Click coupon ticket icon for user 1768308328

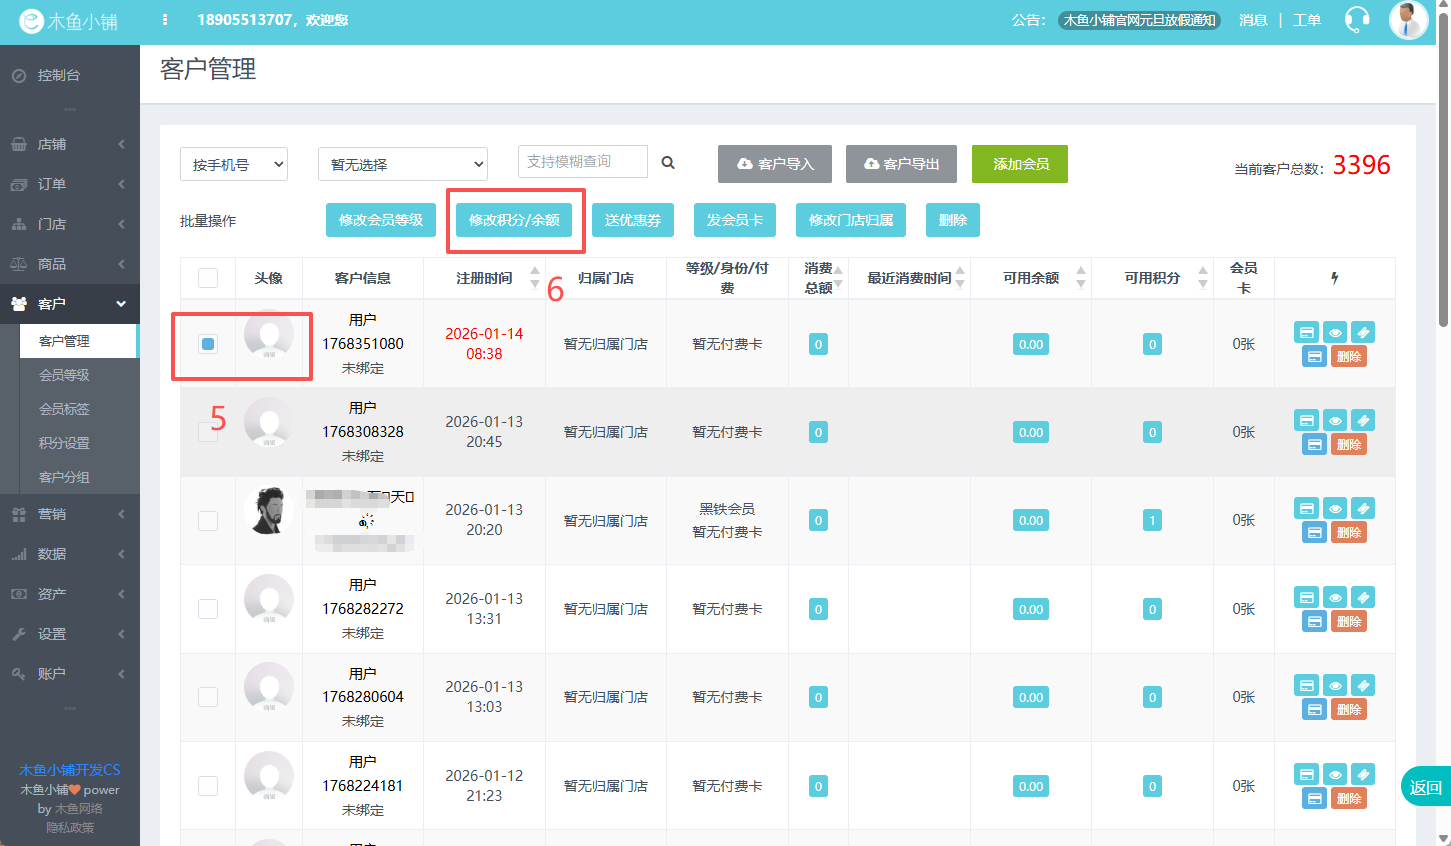(x=1363, y=421)
